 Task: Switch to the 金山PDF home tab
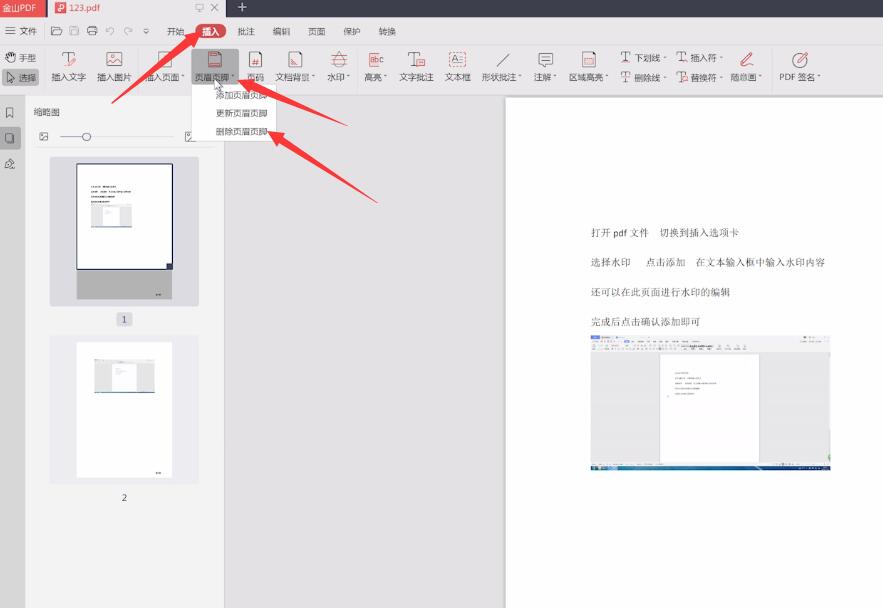click(23, 8)
